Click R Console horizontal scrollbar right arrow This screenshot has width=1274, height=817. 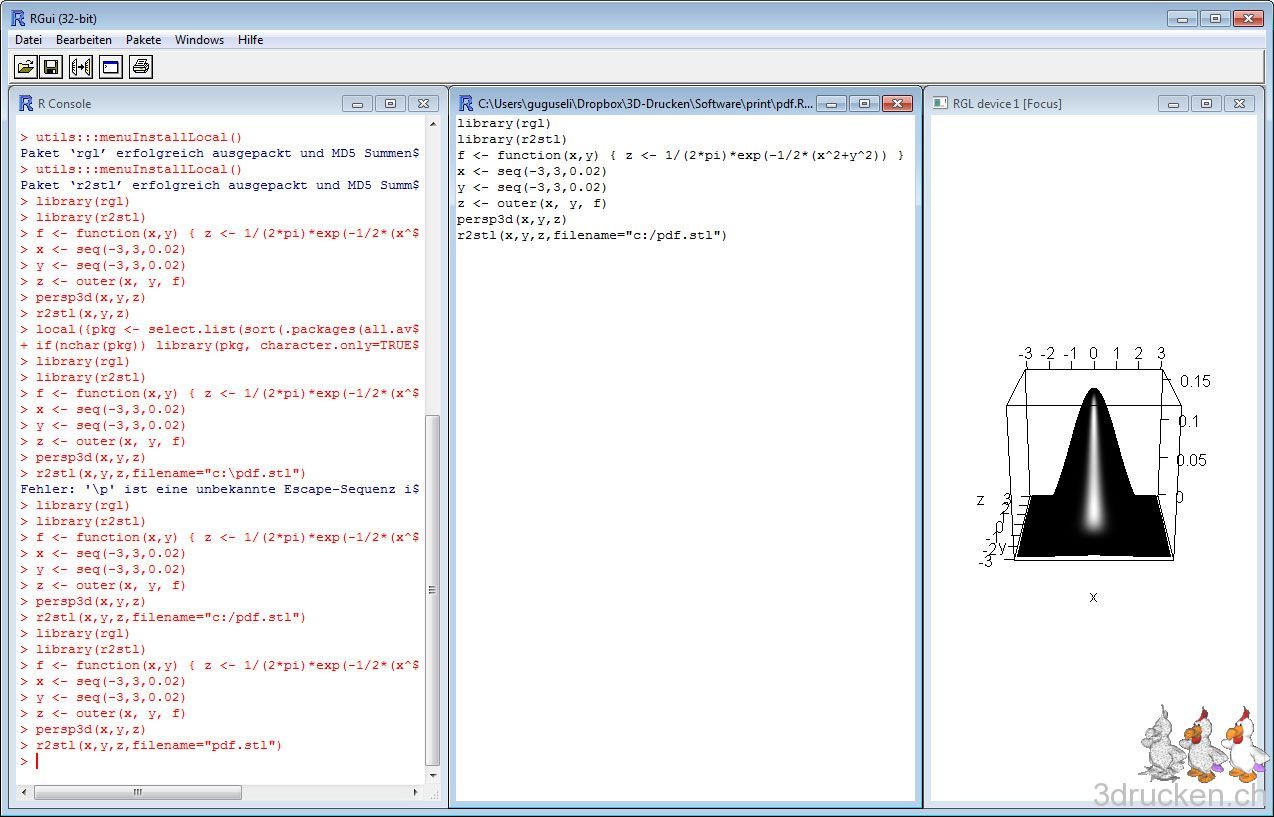417,792
